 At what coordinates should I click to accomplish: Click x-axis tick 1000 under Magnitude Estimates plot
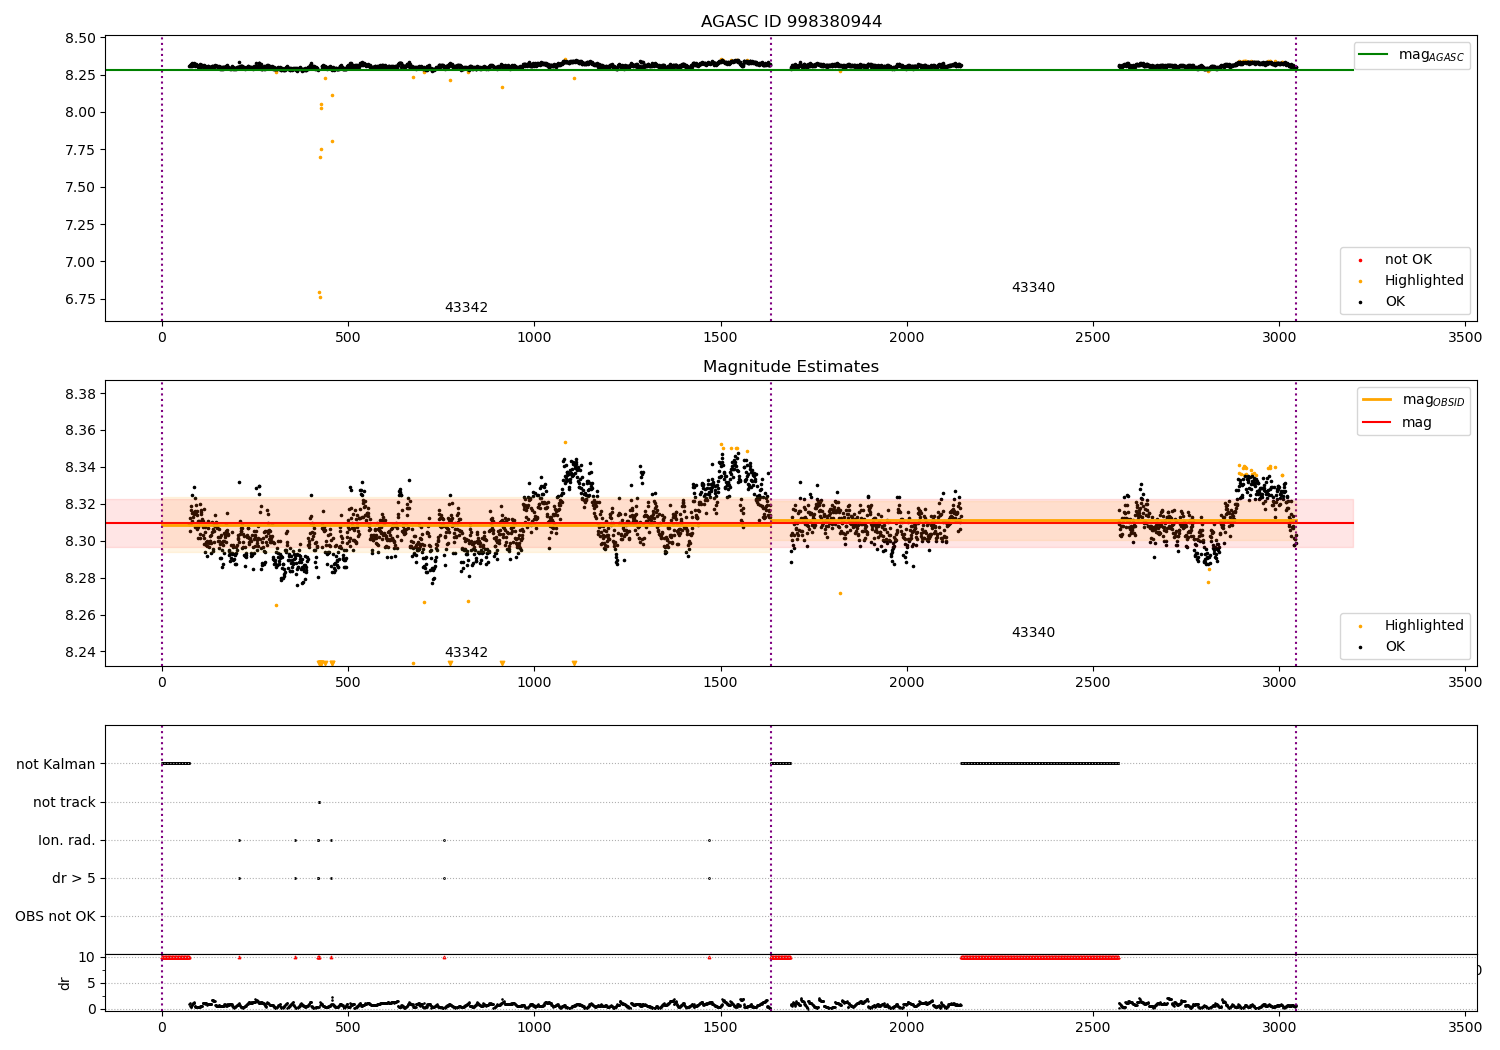pyautogui.click(x=534, y=683)
